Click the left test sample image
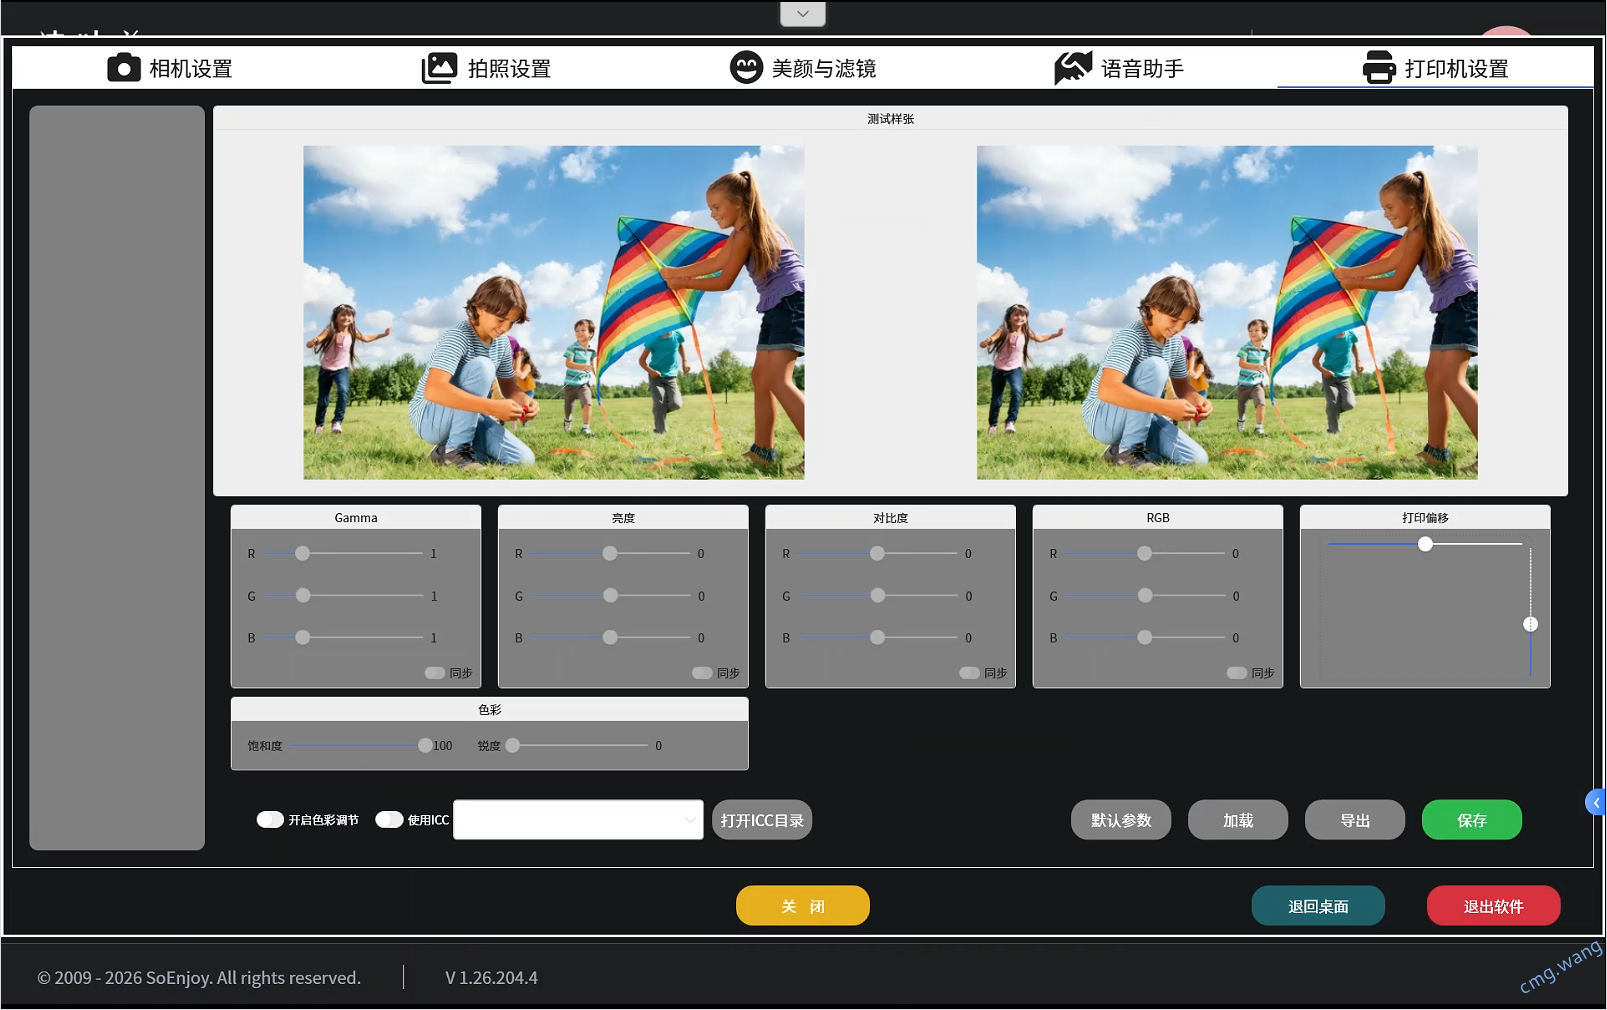The width and height of the screenshot is (1607, 1010). pos(554,313)
